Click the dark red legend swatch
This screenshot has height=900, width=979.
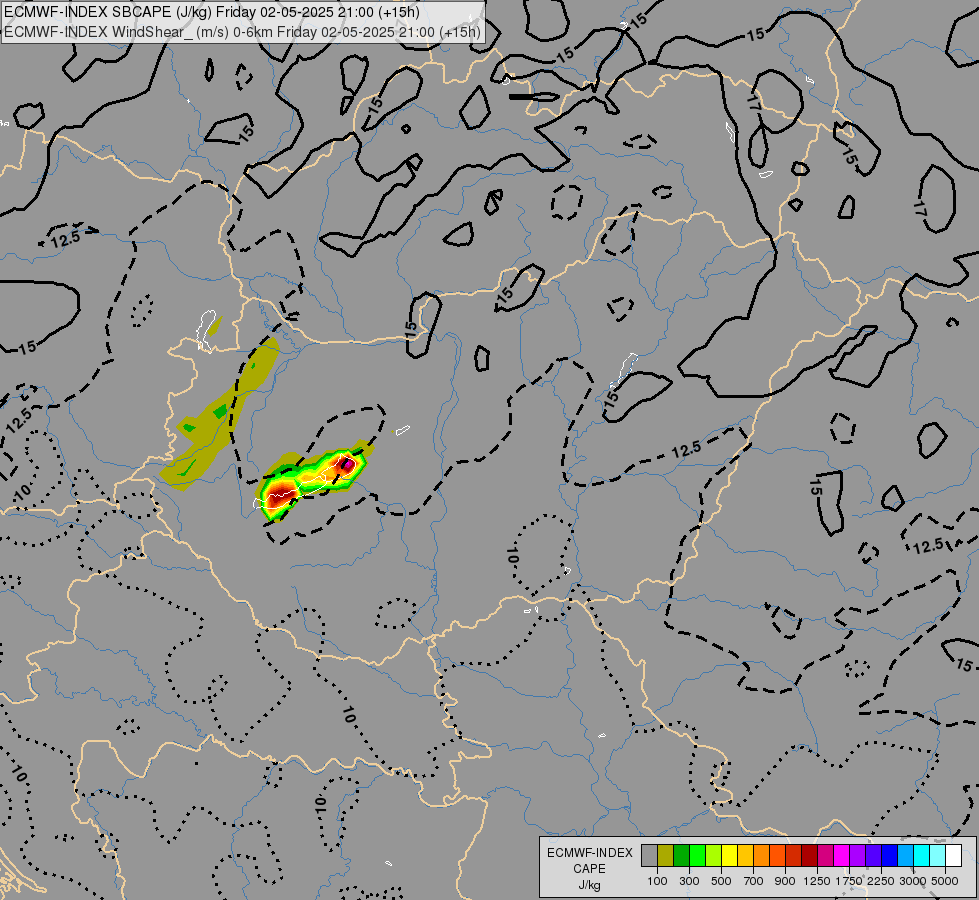809,856
